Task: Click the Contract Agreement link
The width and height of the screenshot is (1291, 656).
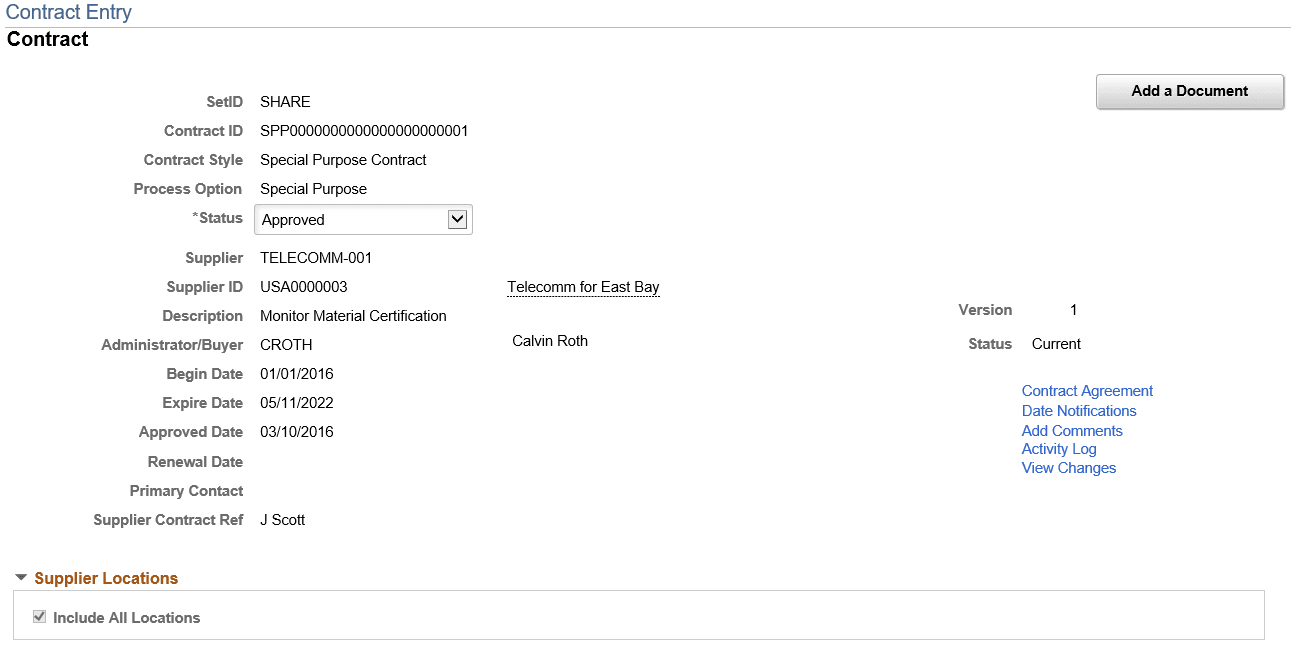Action: click(x=1087, y=390)
